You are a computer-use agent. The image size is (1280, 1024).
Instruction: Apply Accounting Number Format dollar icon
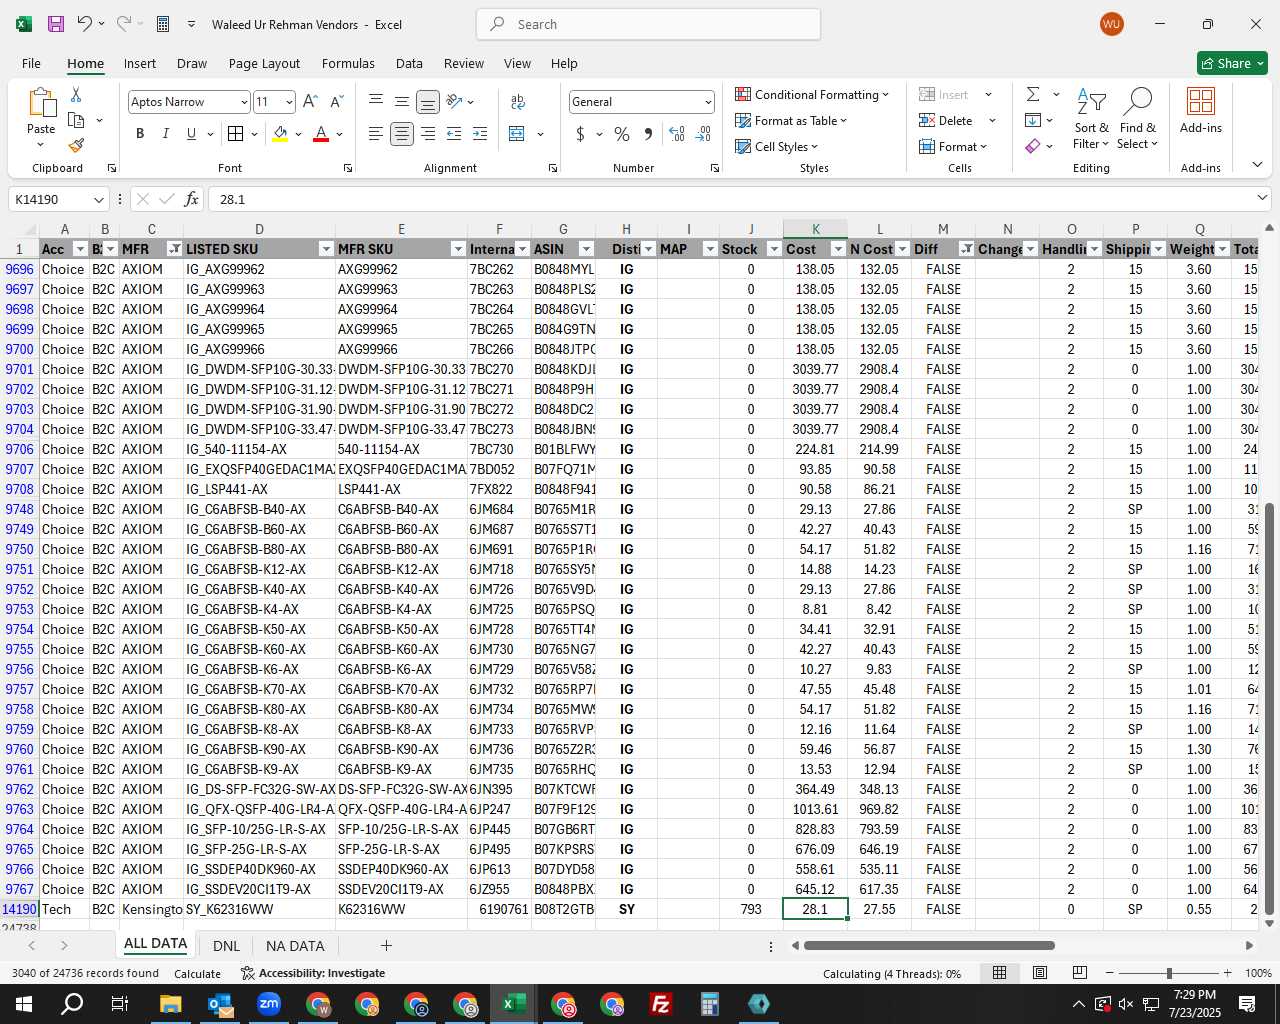pos(581,134)
